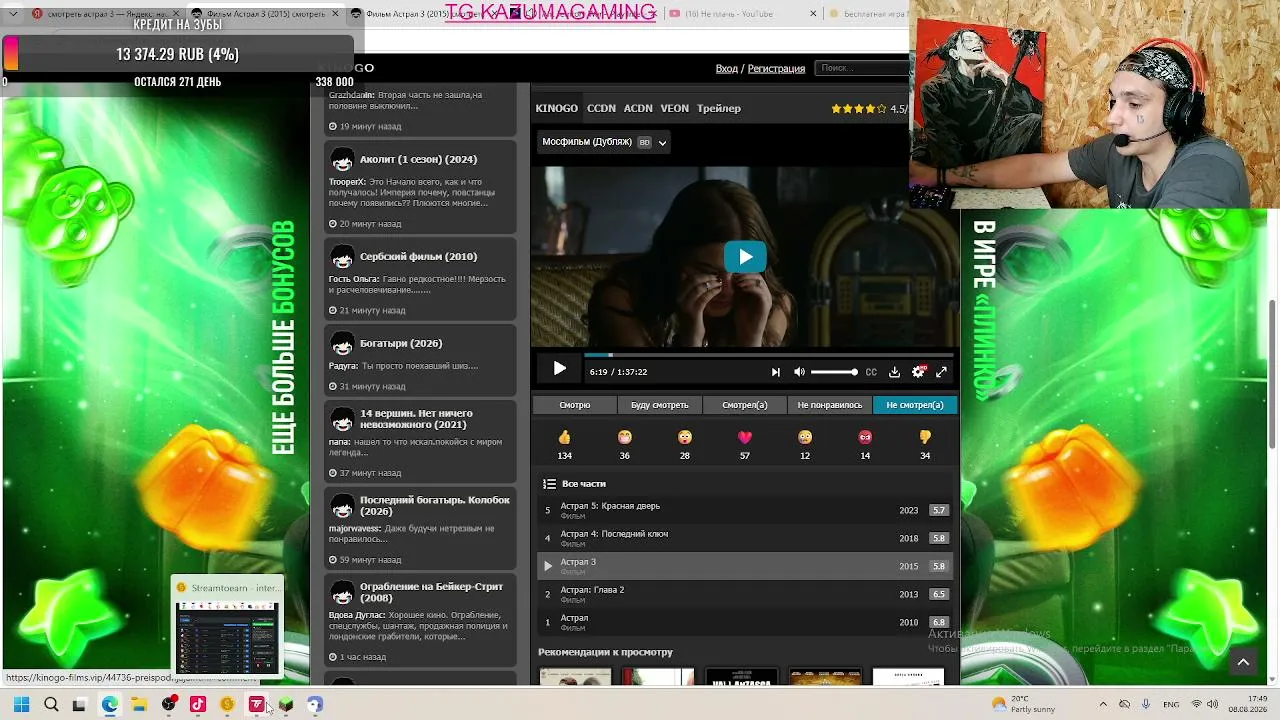Open Microsoft Edge from the taskbar

[x=109, y=705]
